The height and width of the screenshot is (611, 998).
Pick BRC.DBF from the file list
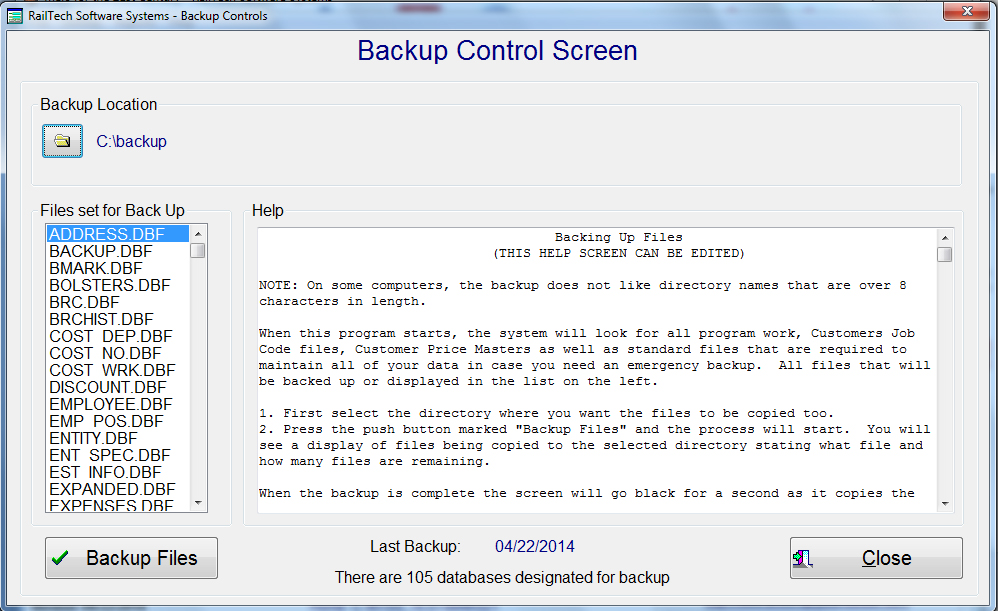coord(84,302)
